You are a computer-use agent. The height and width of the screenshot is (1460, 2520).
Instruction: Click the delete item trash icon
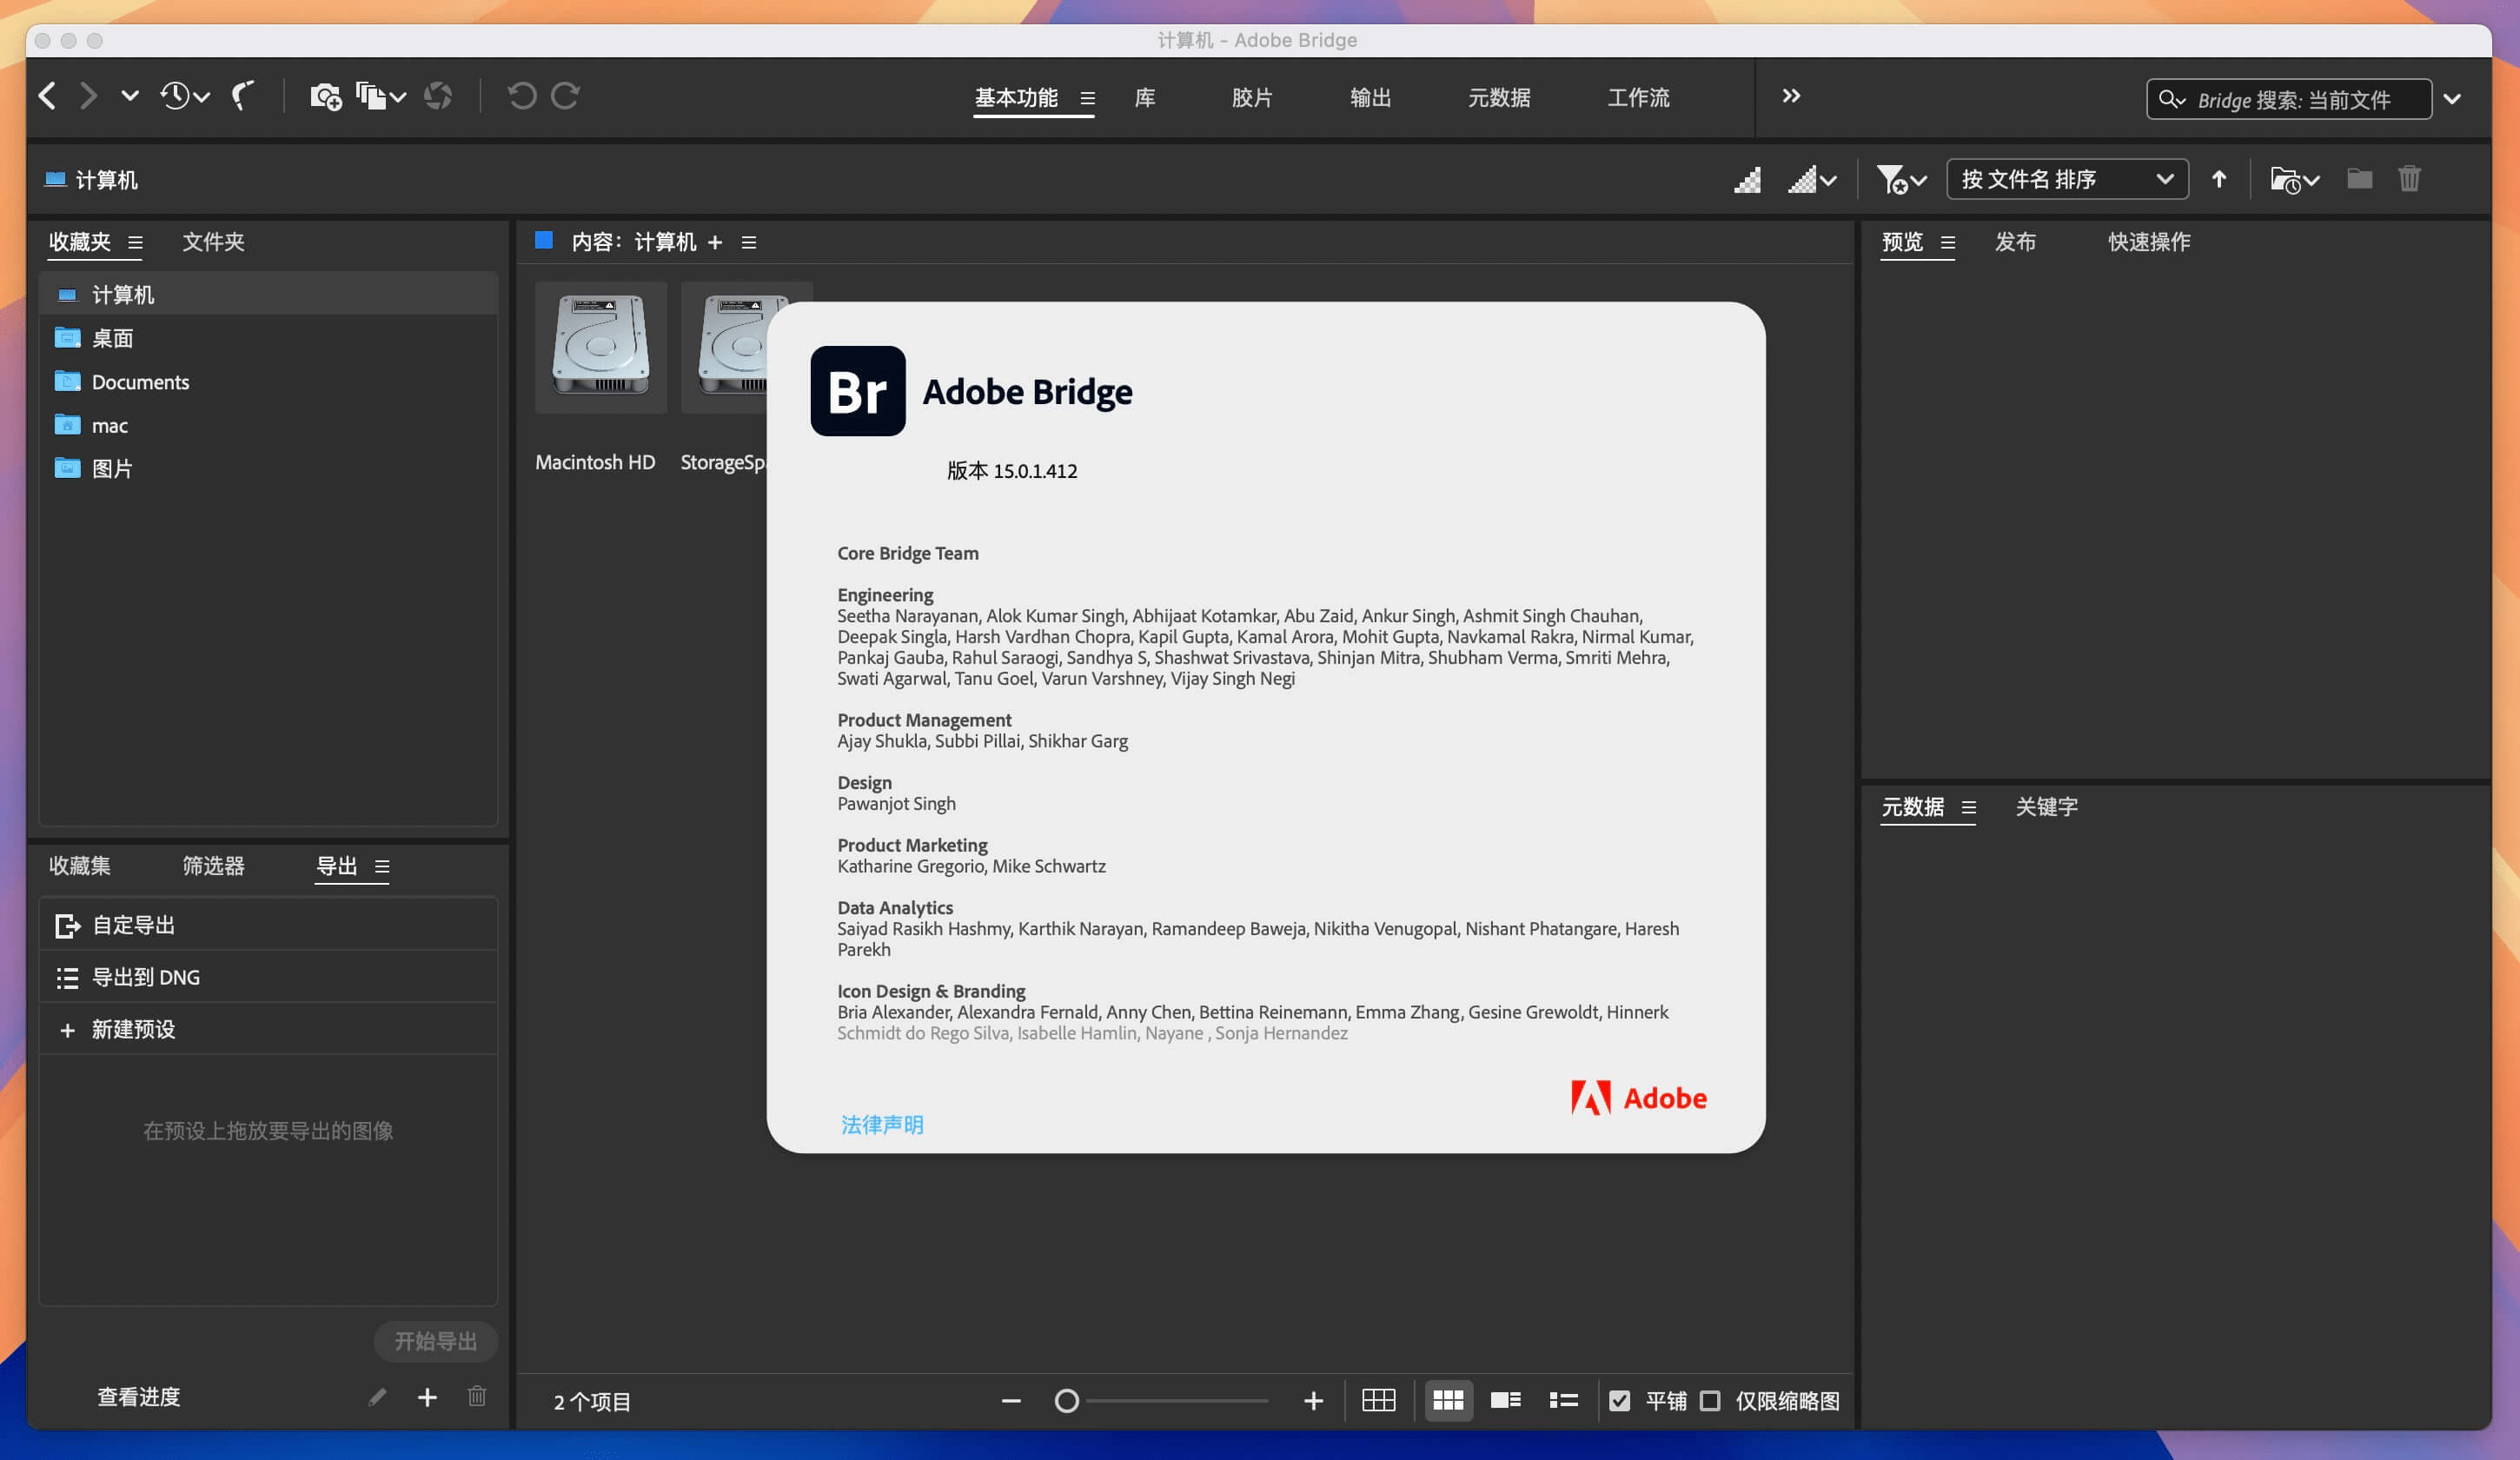(x=2410, y=179)
